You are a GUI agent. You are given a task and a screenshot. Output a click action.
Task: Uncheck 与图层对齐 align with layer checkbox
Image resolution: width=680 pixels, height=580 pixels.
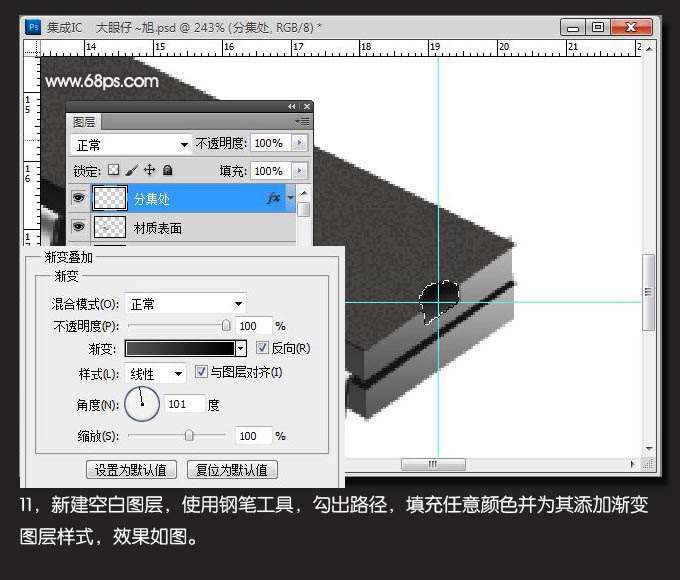pos(201,373)
